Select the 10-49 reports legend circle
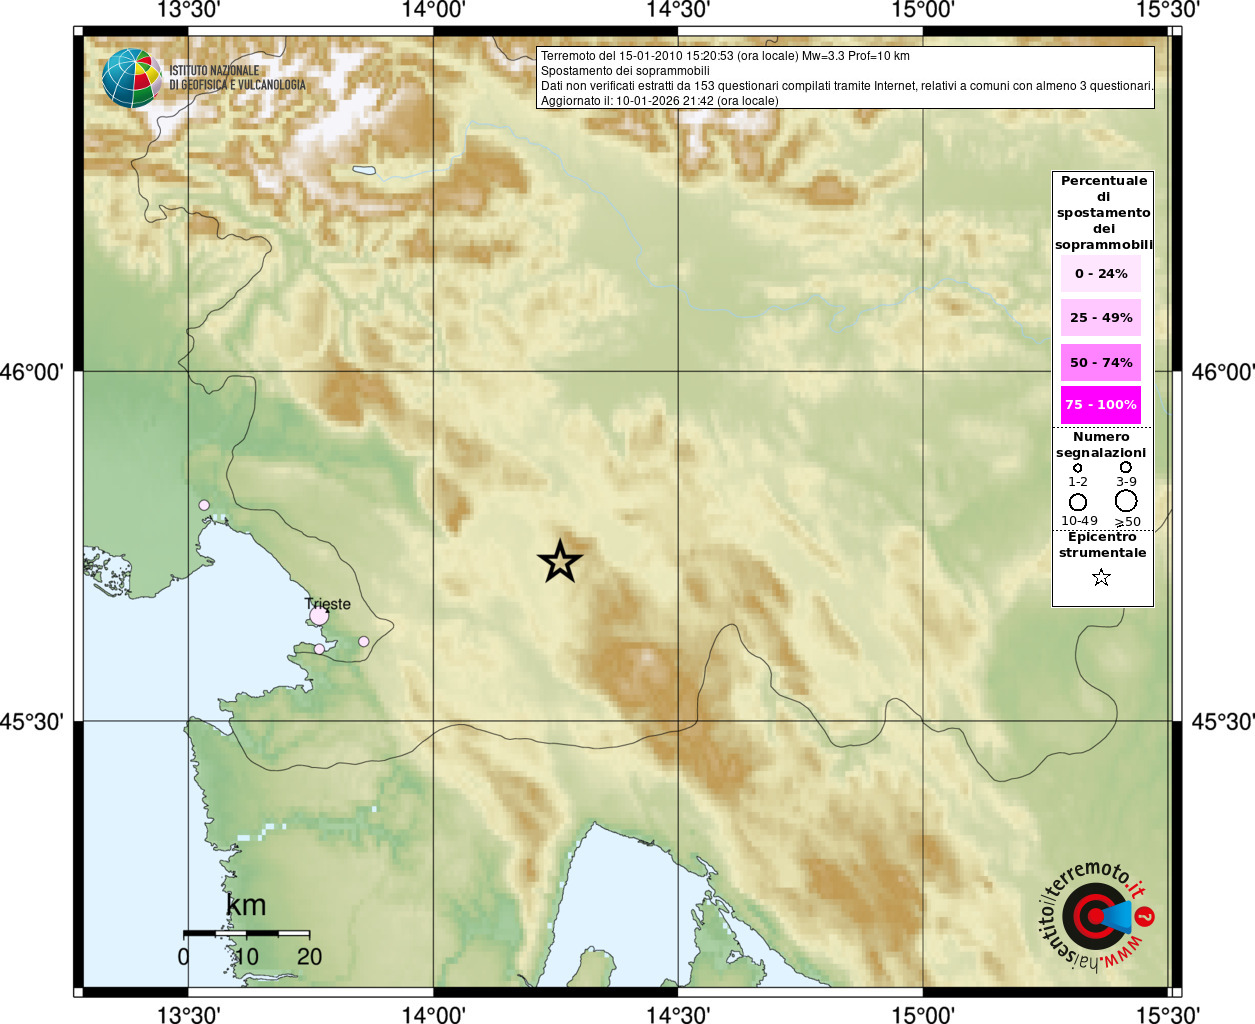Viewport: 1255px width, 1024px height. tap(1078, 502)
